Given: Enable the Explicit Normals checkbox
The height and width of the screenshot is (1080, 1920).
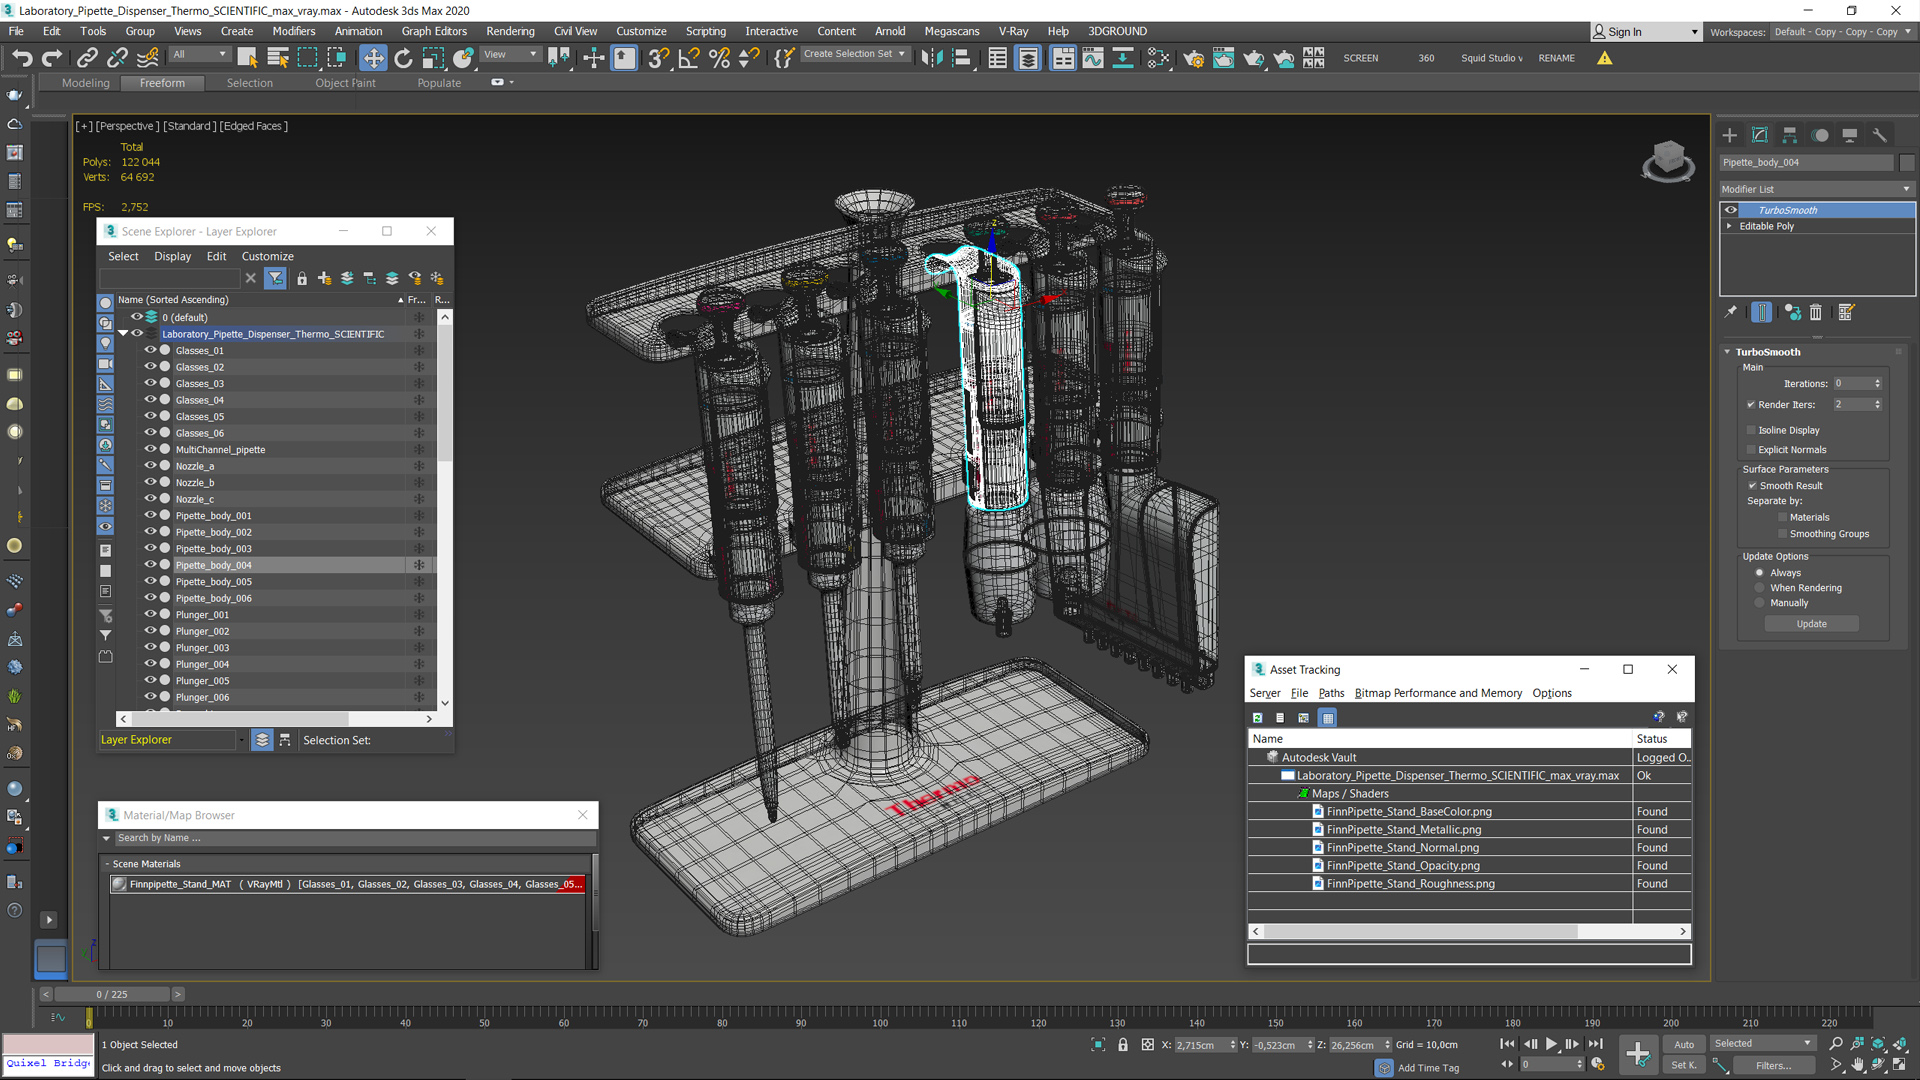Looking at the screenshot, I should 1751,450.
